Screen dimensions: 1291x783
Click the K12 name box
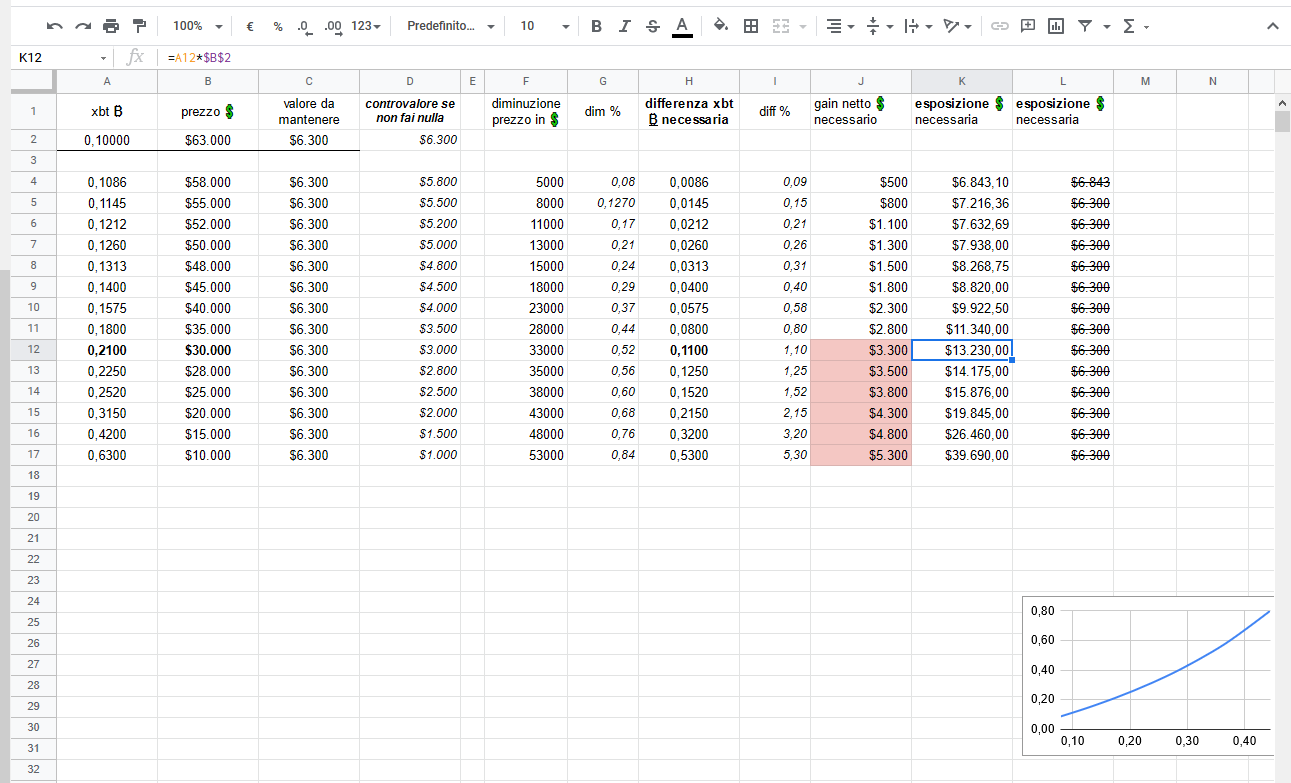55,58
